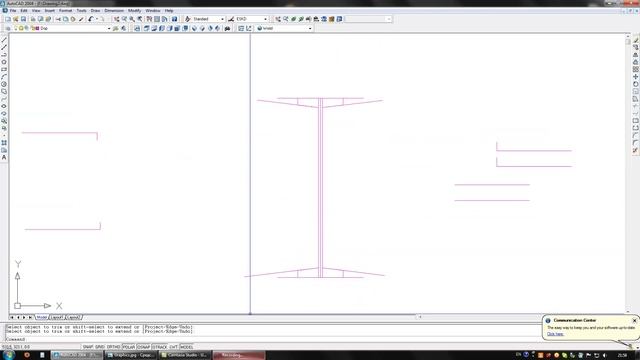Expand the Undo history dropdown arrow
The width and height of the screenshot is (640, 360).
97,19
